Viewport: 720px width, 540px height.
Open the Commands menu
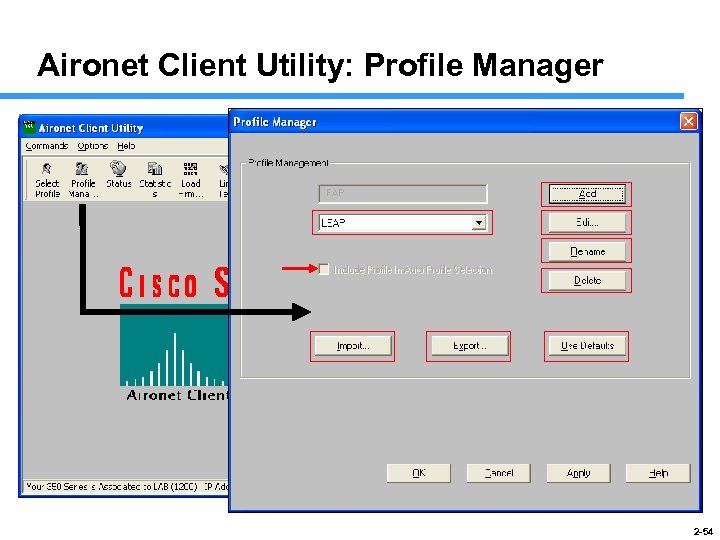tap(46, 146)
